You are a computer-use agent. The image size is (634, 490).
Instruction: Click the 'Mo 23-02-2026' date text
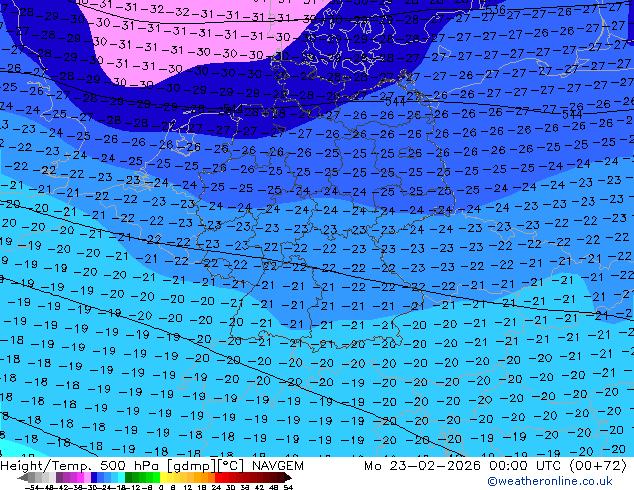pos(423,466)
